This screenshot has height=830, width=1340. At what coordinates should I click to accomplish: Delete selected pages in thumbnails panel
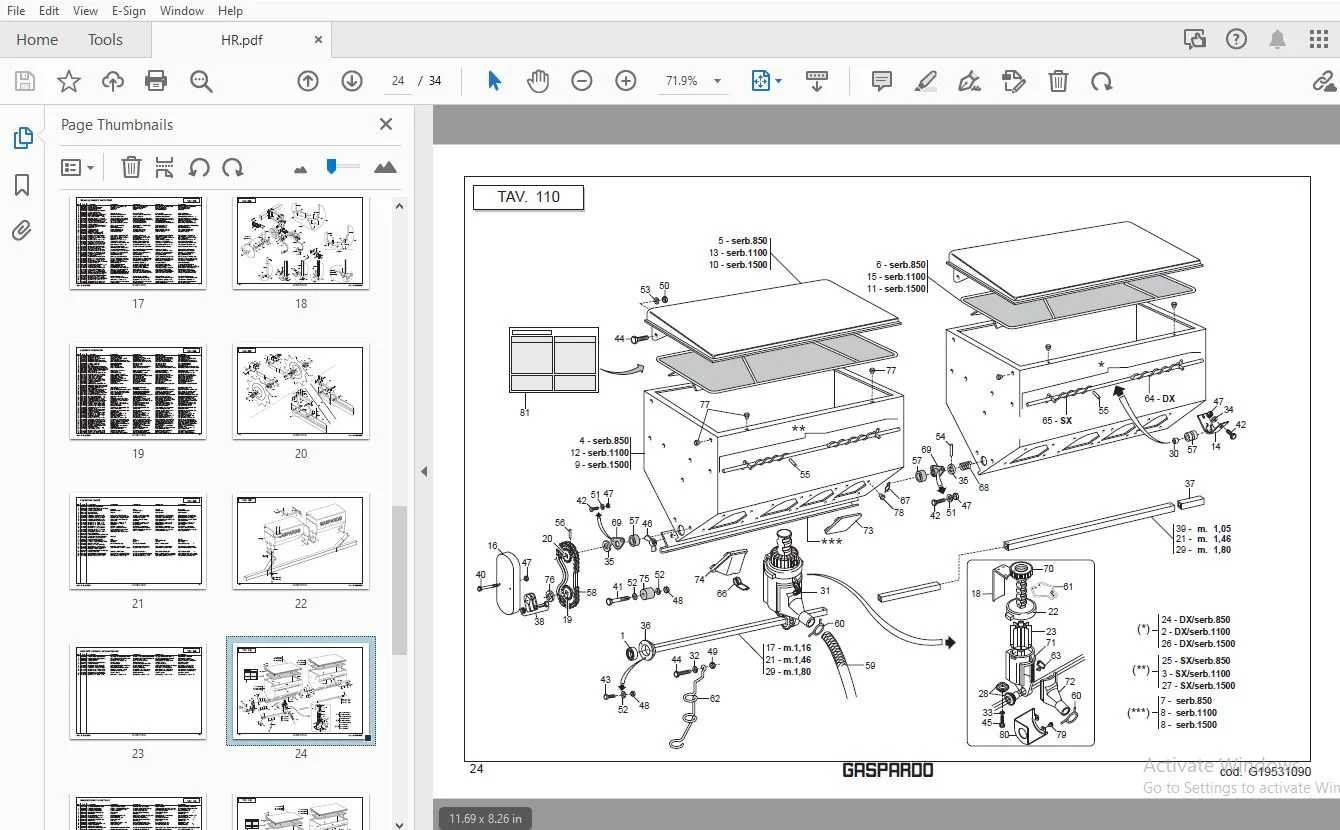click(x=131, y=167)
